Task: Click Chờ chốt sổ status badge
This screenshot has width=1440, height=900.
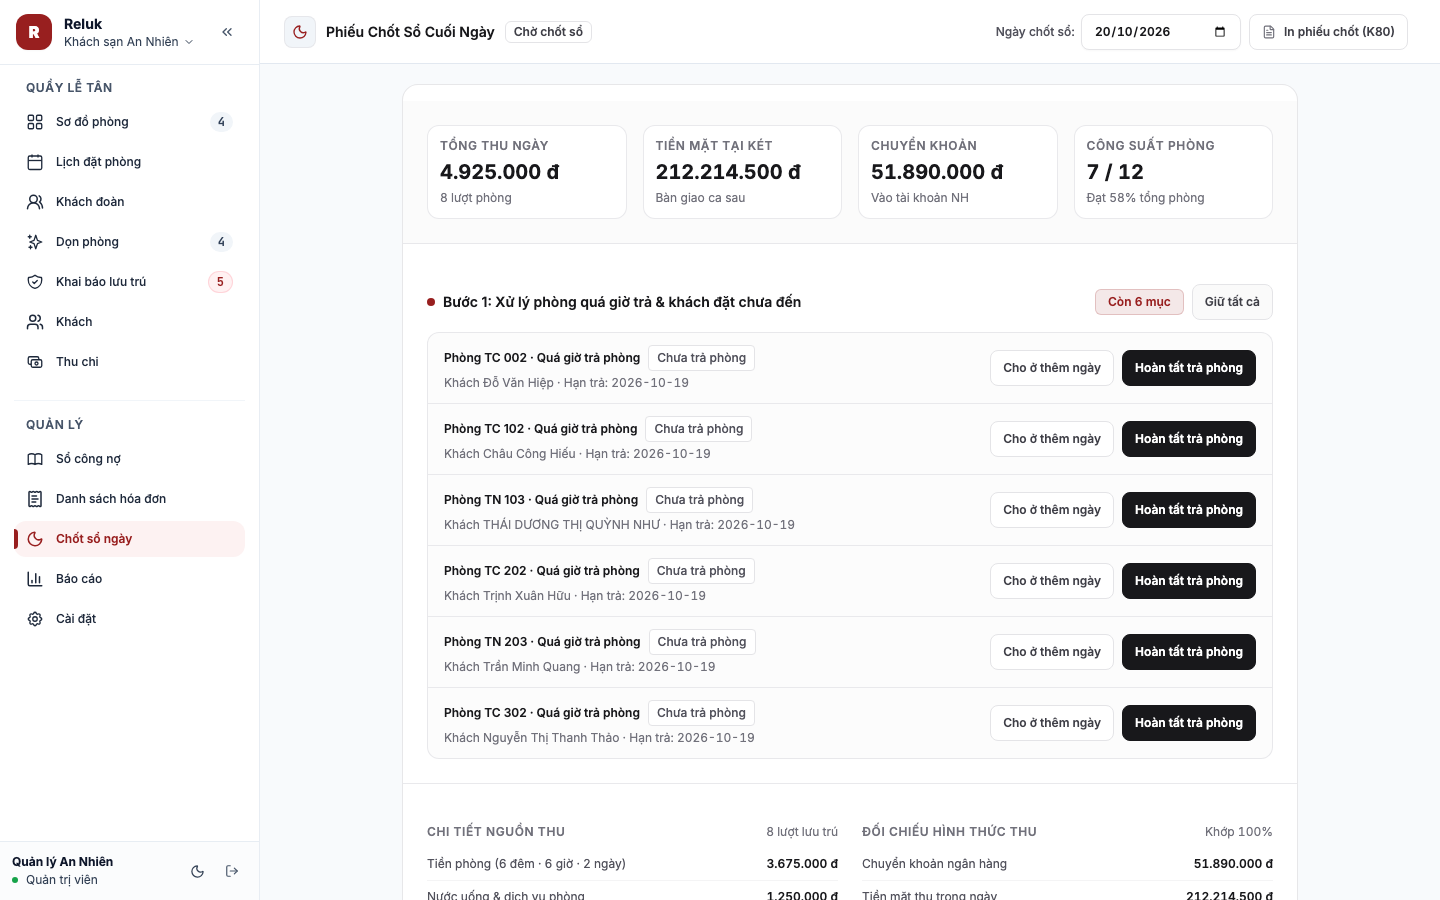Action: 548,32
